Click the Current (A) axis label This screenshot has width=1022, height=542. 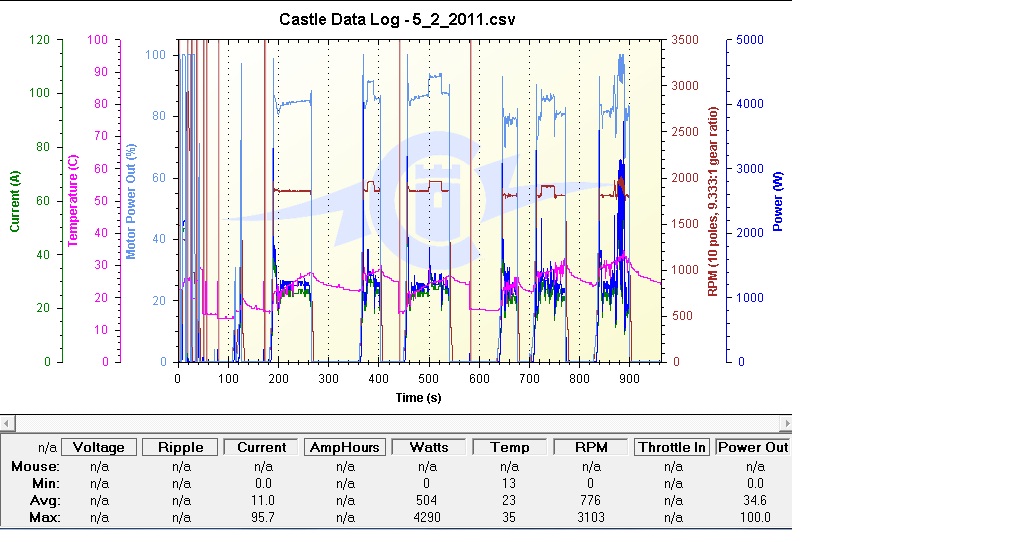[14, 201]
